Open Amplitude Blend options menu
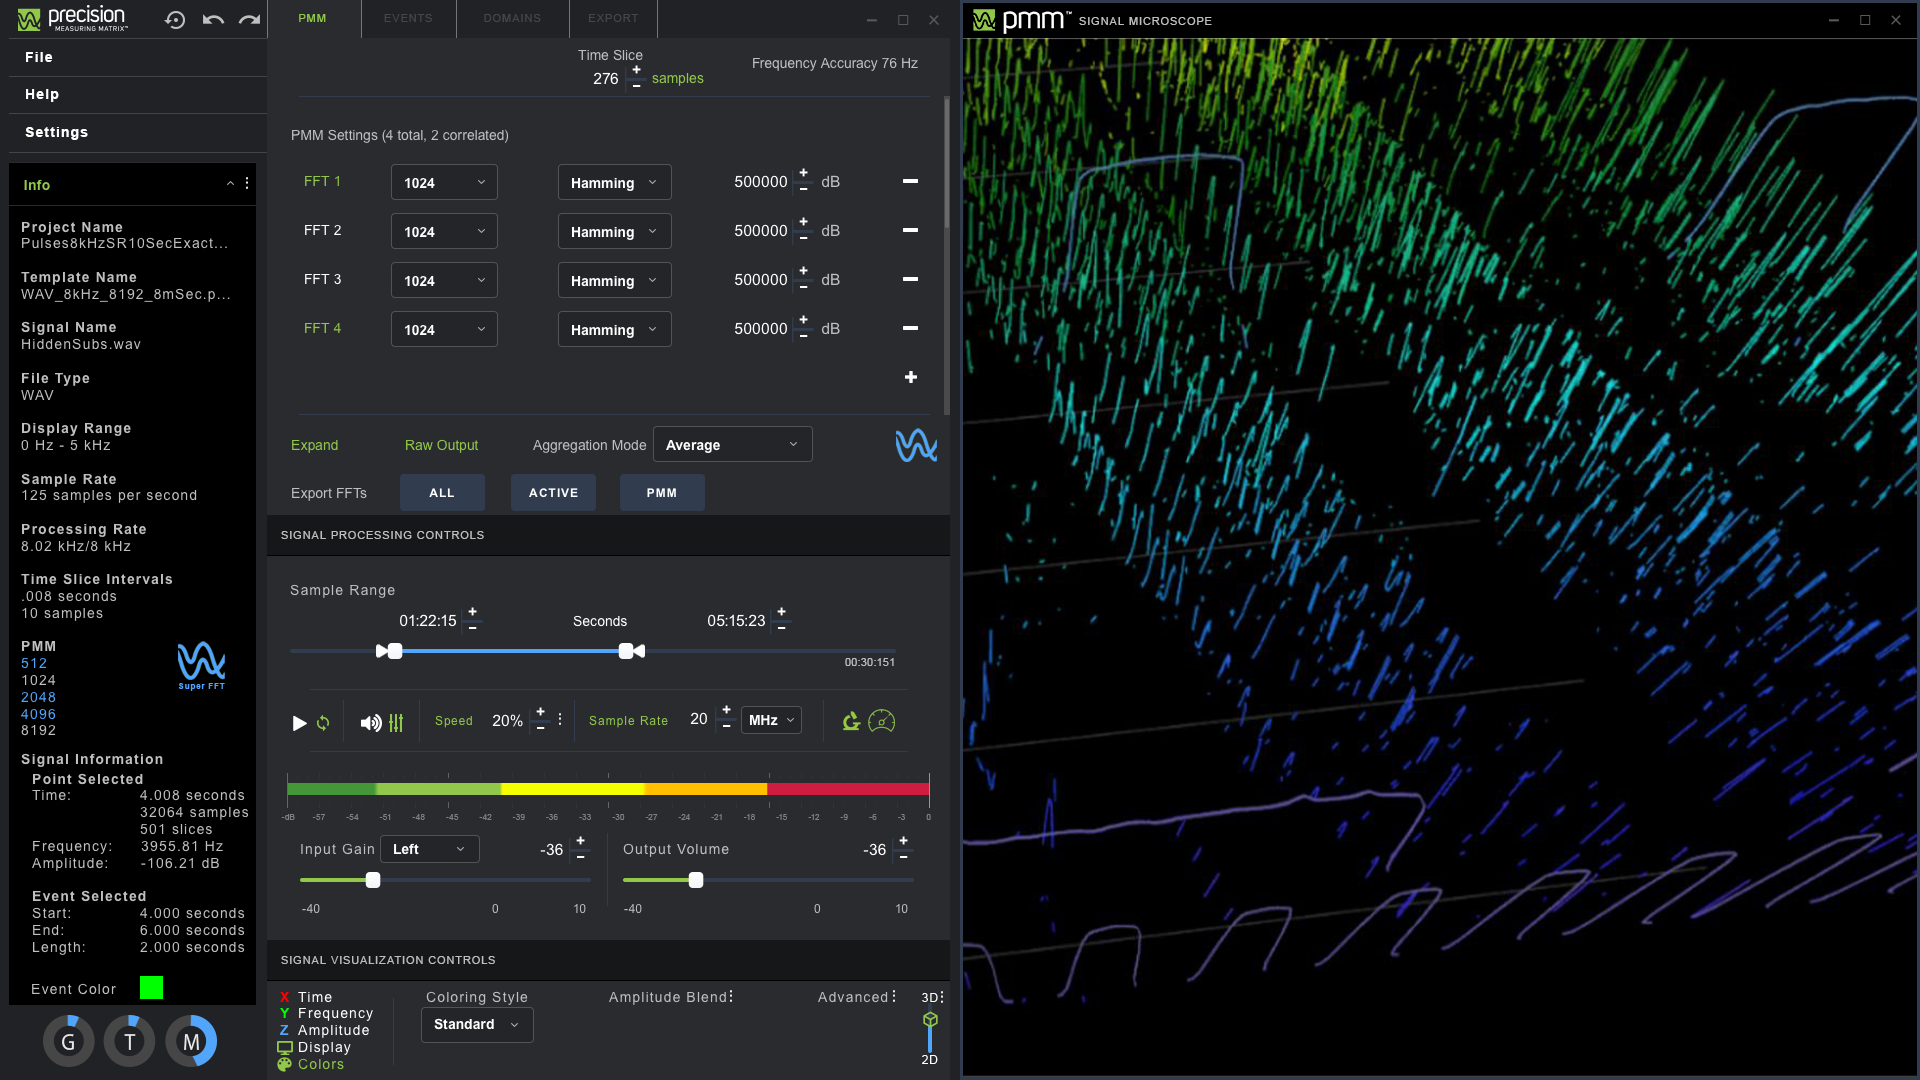The image size is (1920, 1080). pos(731,996)
